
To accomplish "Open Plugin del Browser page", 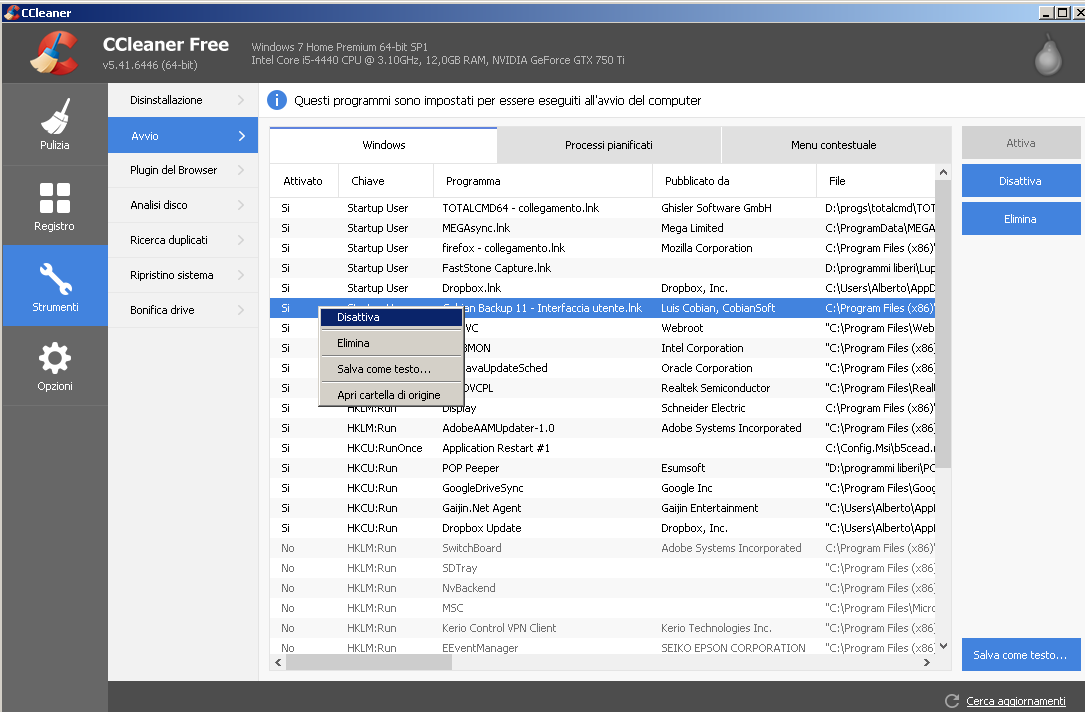I will coord(183,170).
